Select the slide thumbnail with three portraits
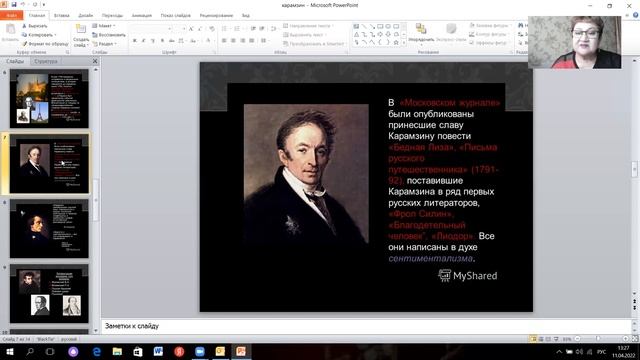Screen dimensions: 640x360 [x=49, y=293]
